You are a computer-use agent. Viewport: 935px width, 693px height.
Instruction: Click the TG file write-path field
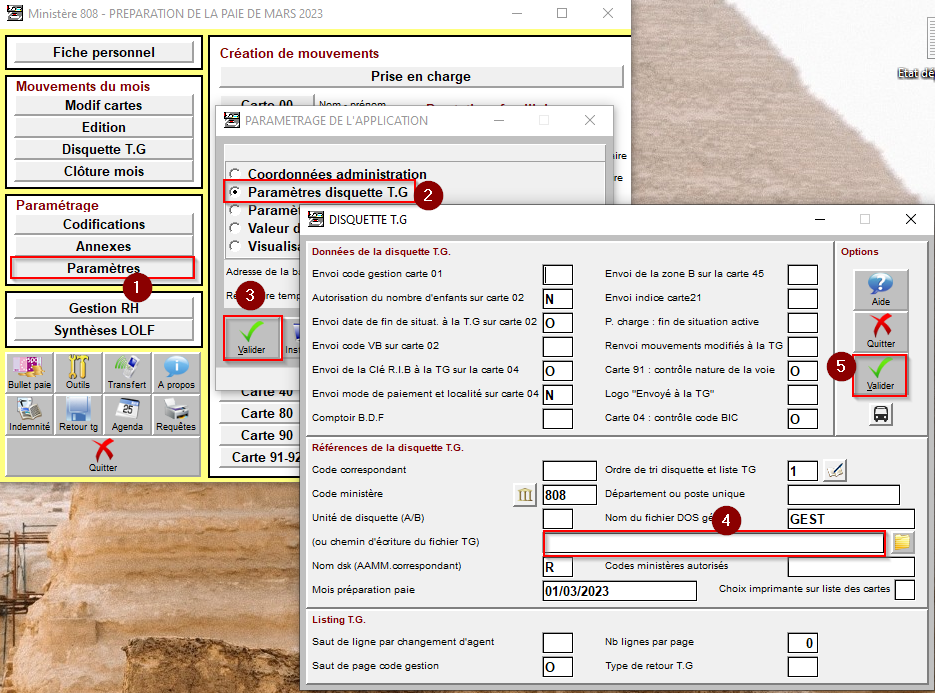pos(714,543)
